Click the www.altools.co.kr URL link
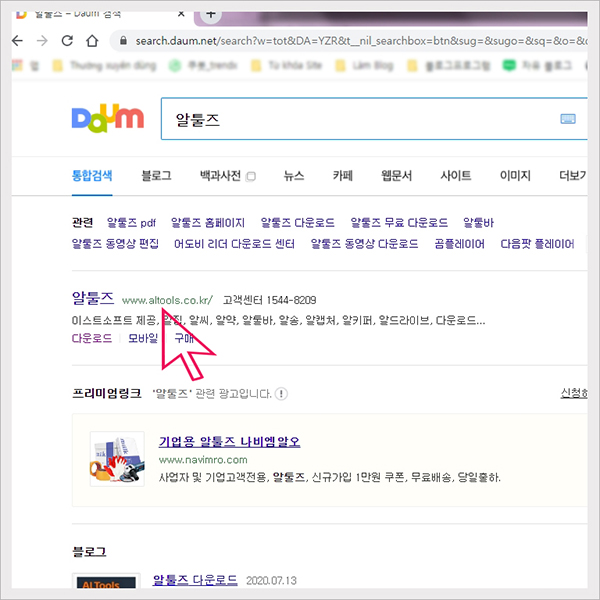The width and height of the screenshot is (600, 600). (167, 300)
